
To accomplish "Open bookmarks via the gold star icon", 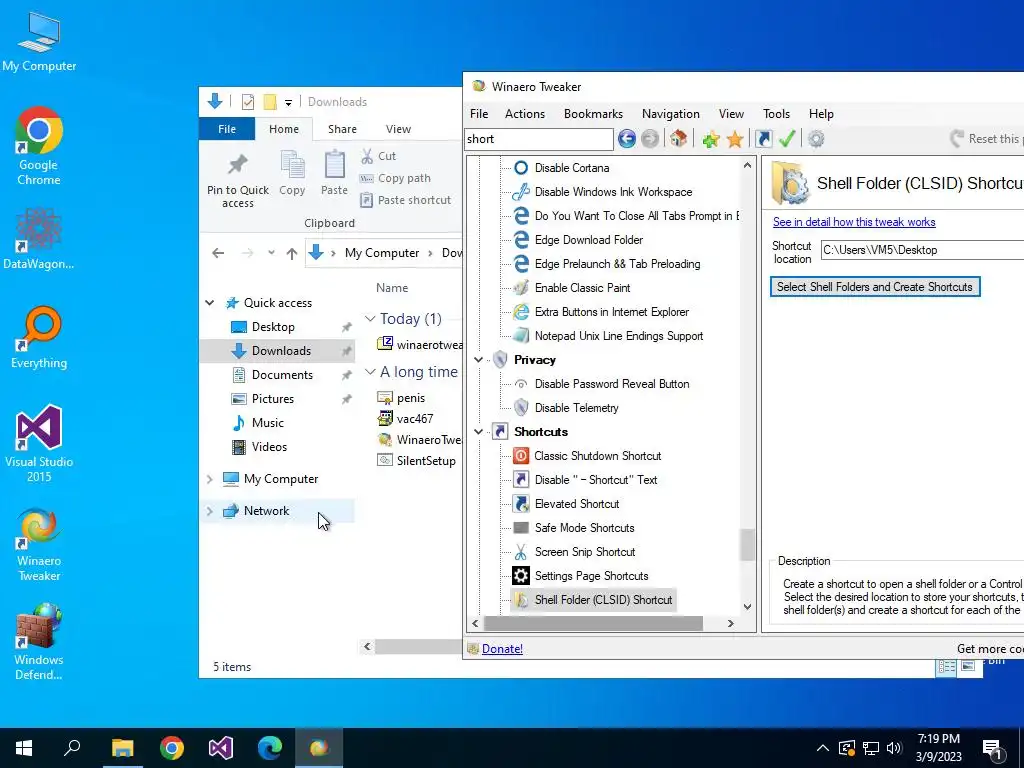I will [x=735, y=139].
